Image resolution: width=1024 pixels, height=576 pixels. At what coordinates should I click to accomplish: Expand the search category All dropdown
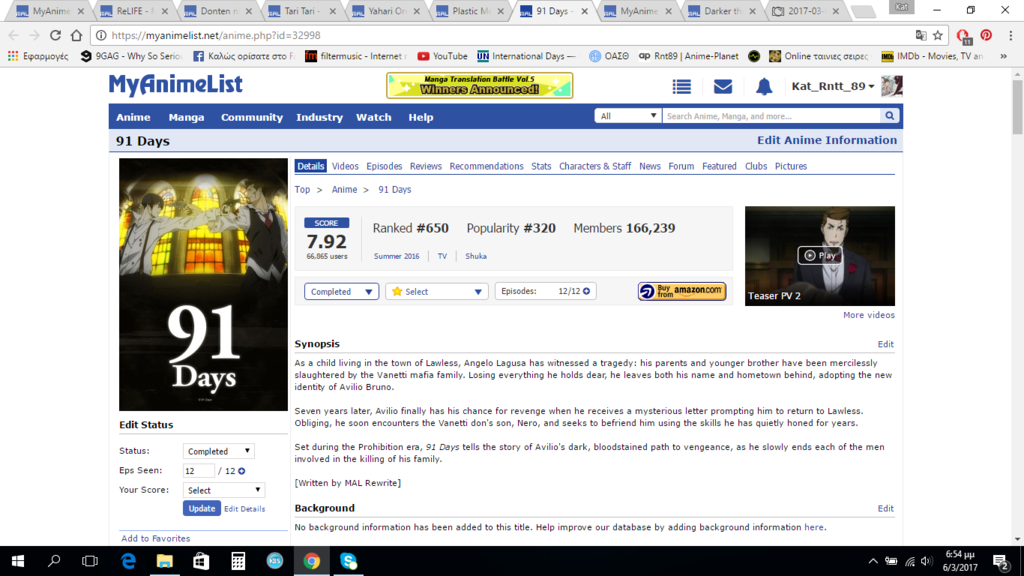click(627, 116)
